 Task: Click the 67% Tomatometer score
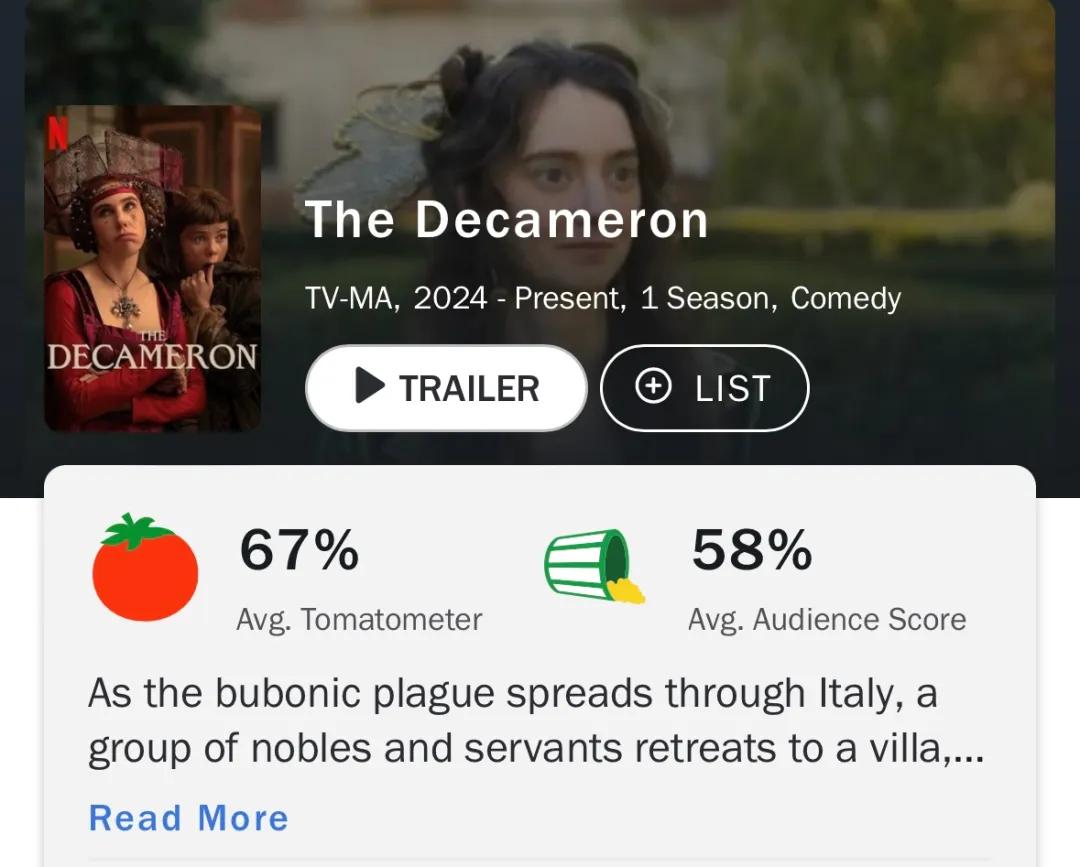point(299,550)
